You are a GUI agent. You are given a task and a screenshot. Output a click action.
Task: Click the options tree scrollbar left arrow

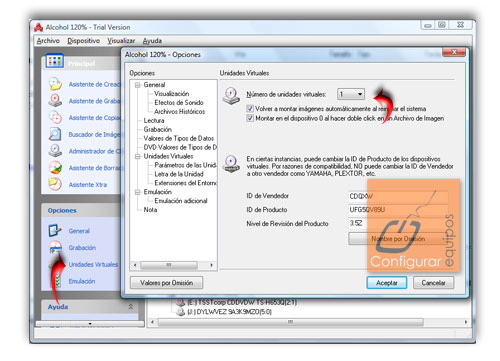point(135,265)
